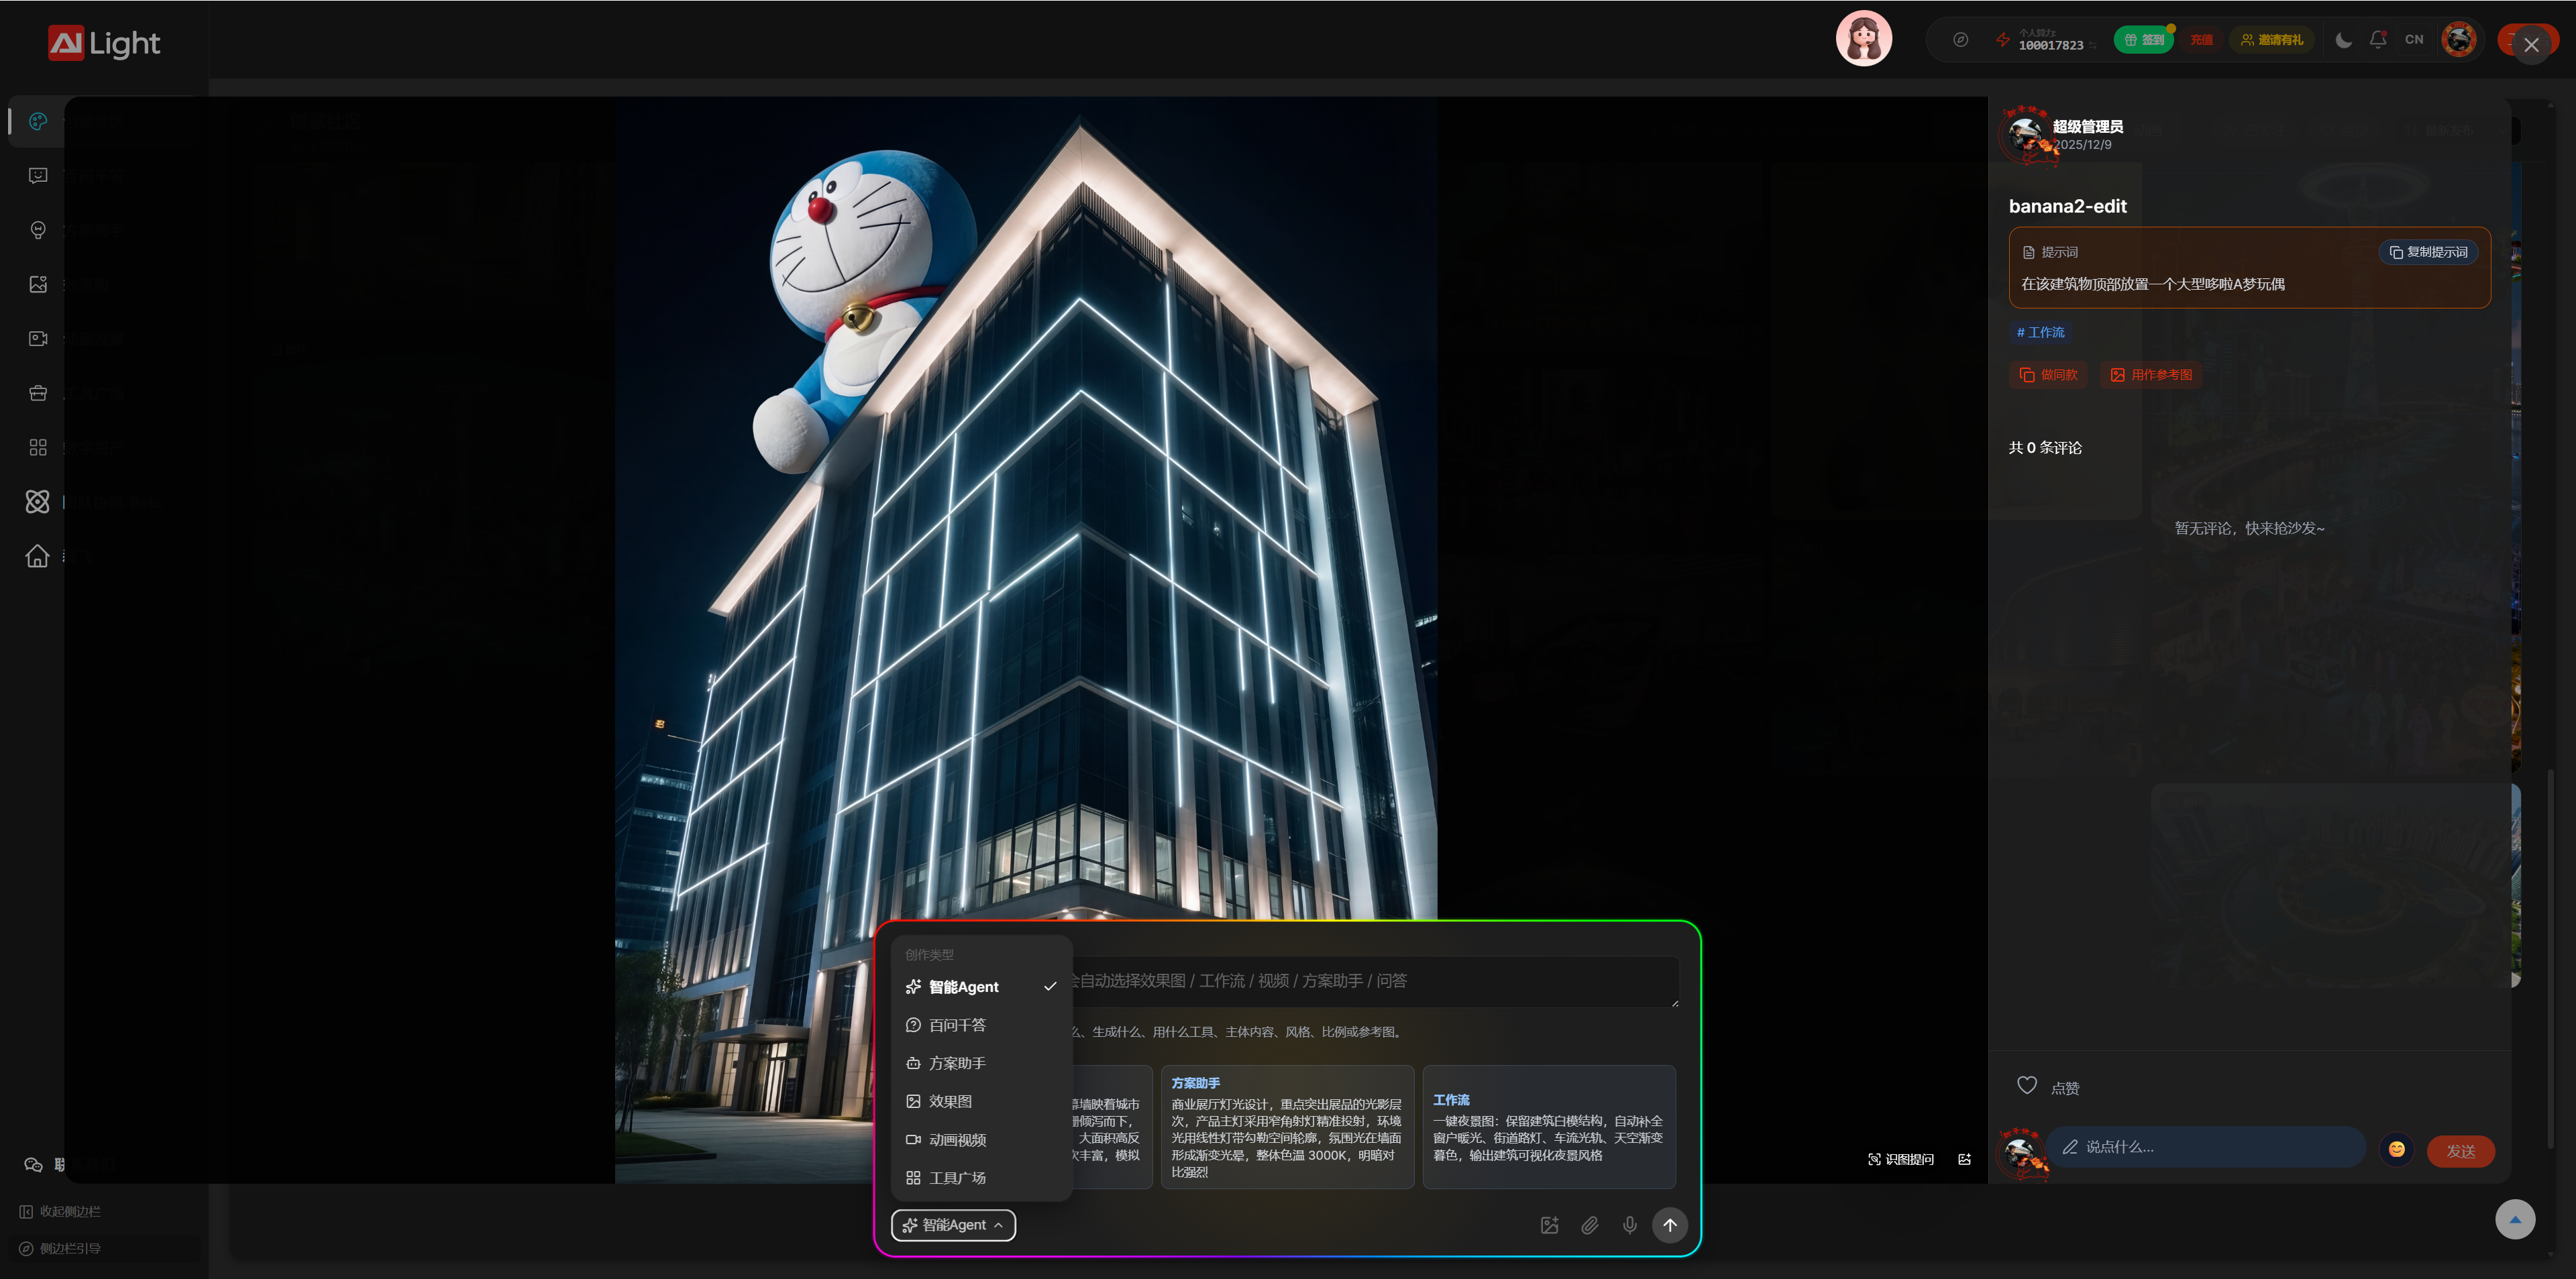This screenshot has width=2576, height=1279.
Task: Submit the prompt with the up-arrow button
Action: pyautogui.click(x=1669, y=1225)
